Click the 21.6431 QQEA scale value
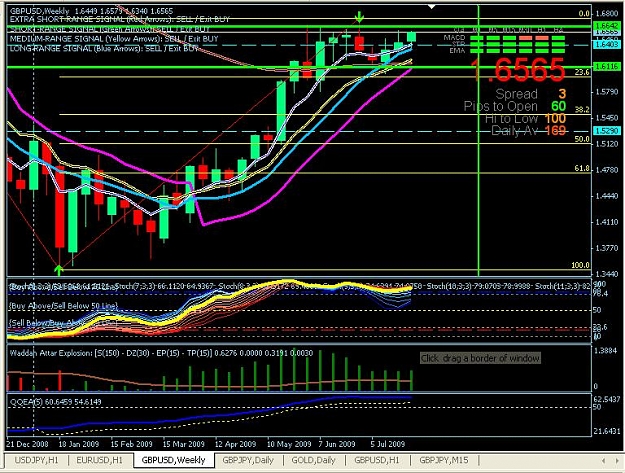 pos(607,431)
